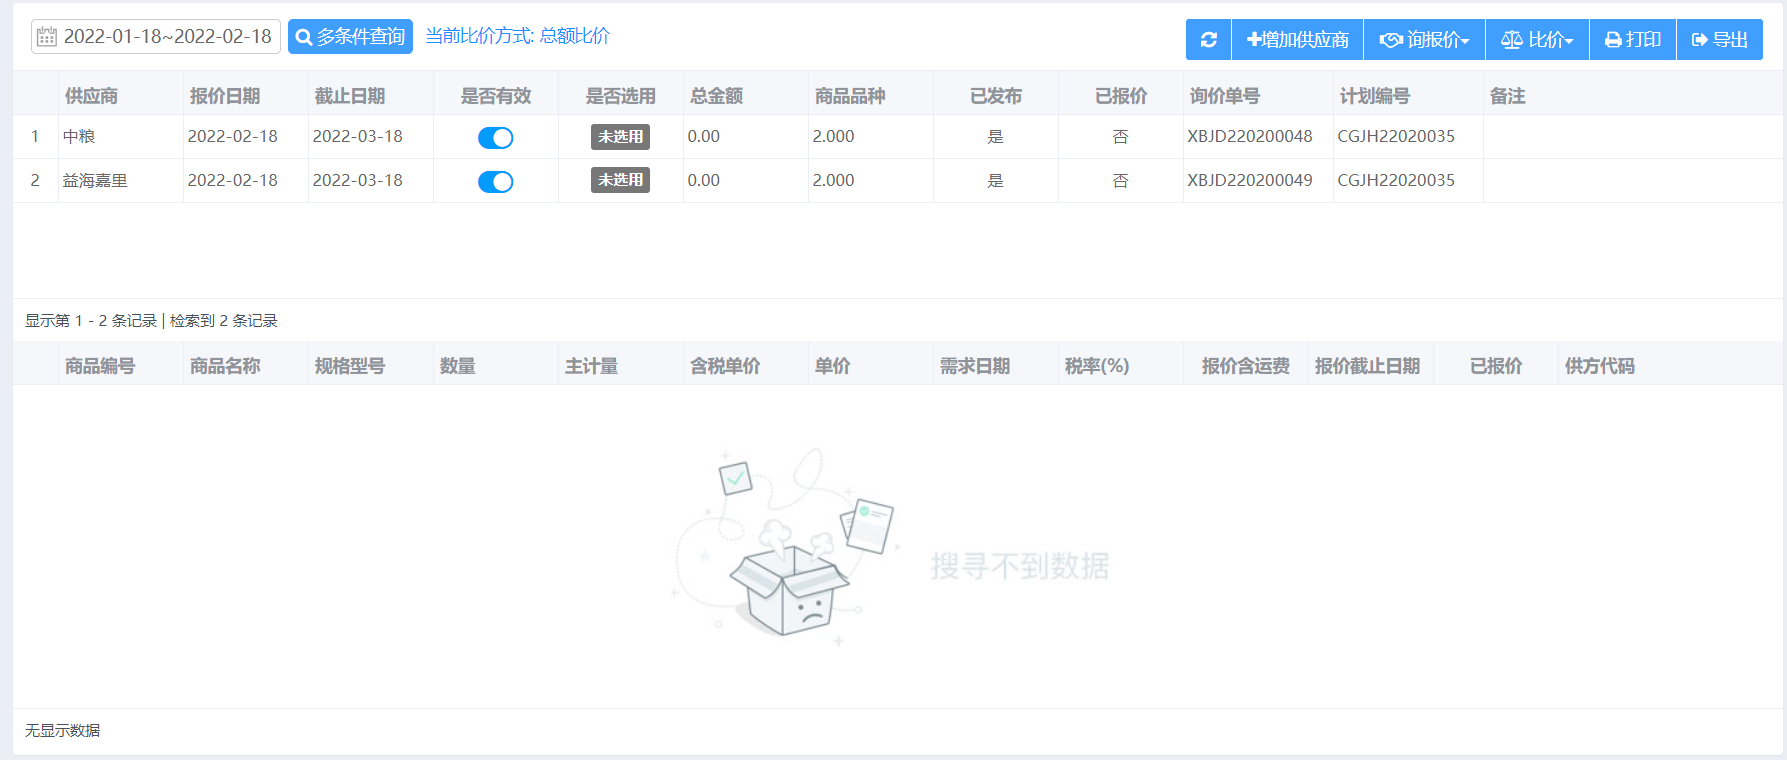Open the calendar icon in date field
Screen dimensions: 1787x760
46,37
